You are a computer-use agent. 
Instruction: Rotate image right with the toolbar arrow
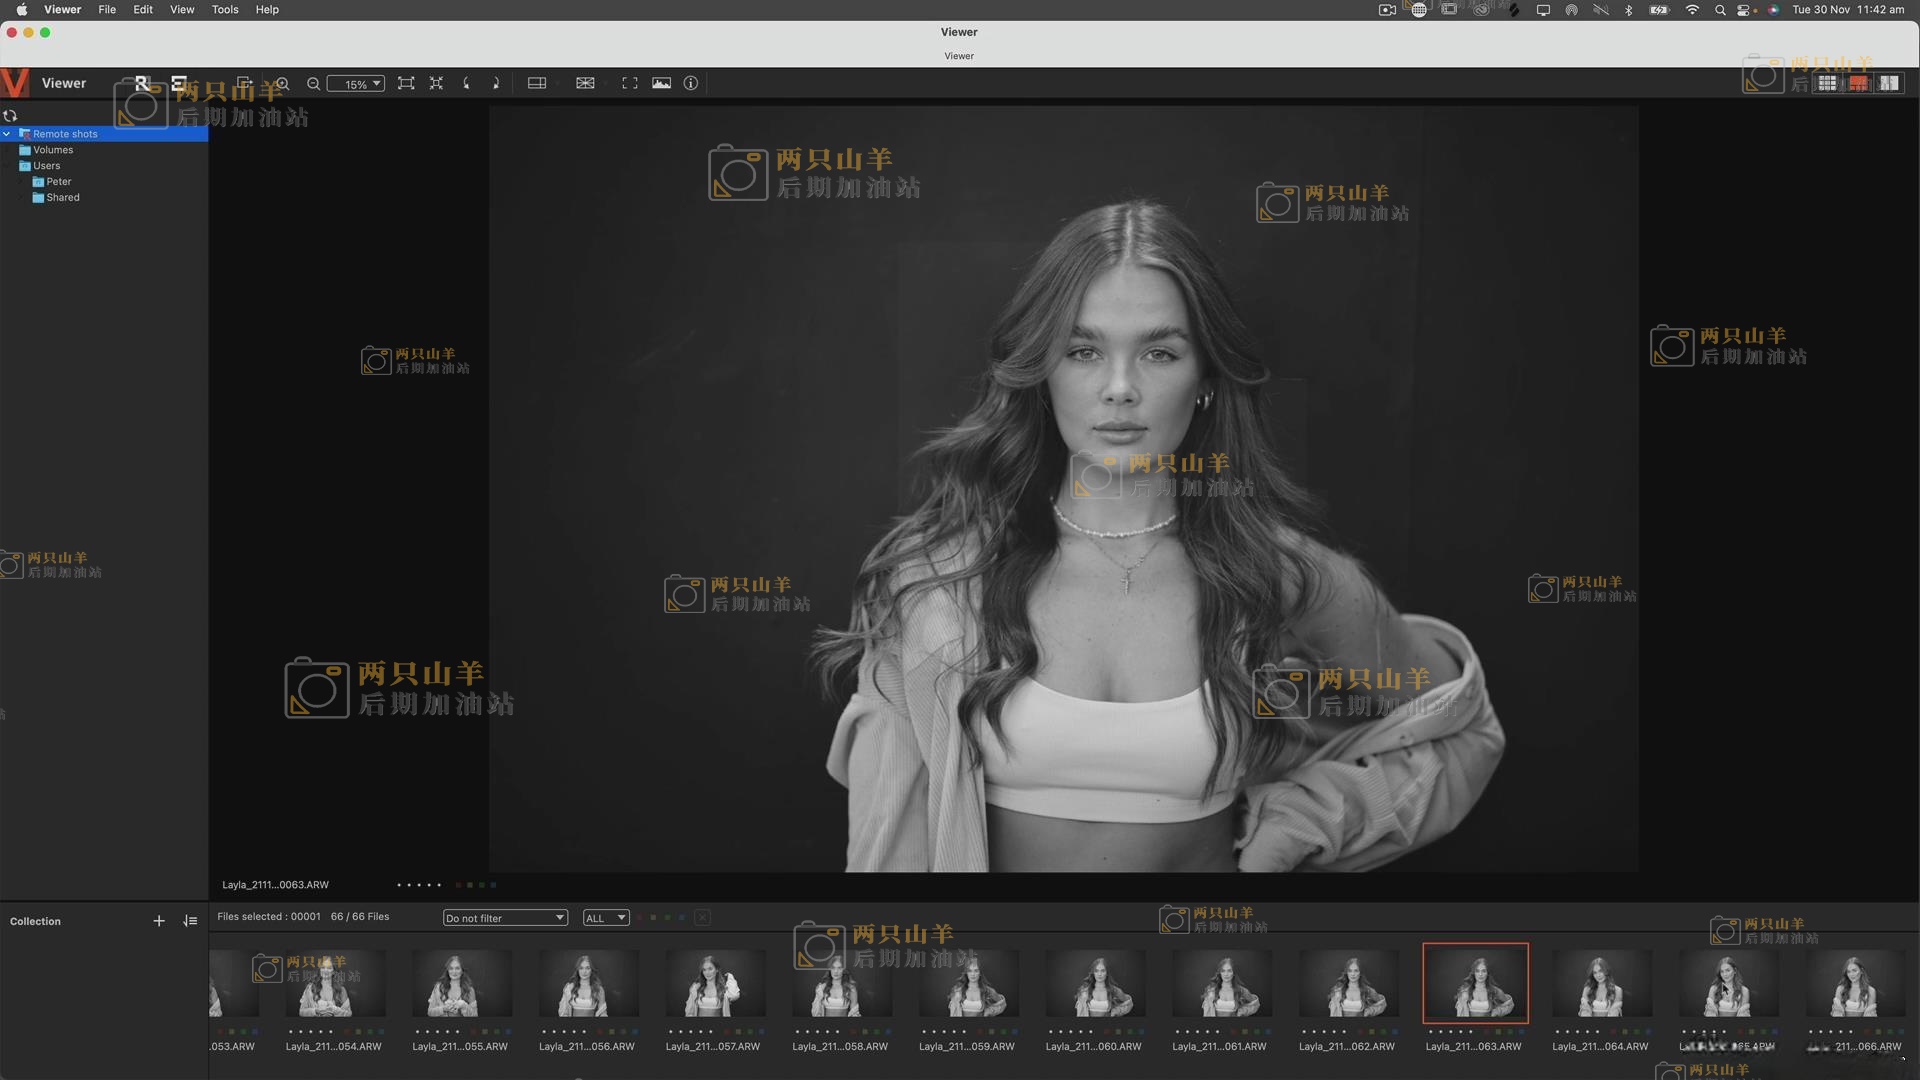pos(496,84)
